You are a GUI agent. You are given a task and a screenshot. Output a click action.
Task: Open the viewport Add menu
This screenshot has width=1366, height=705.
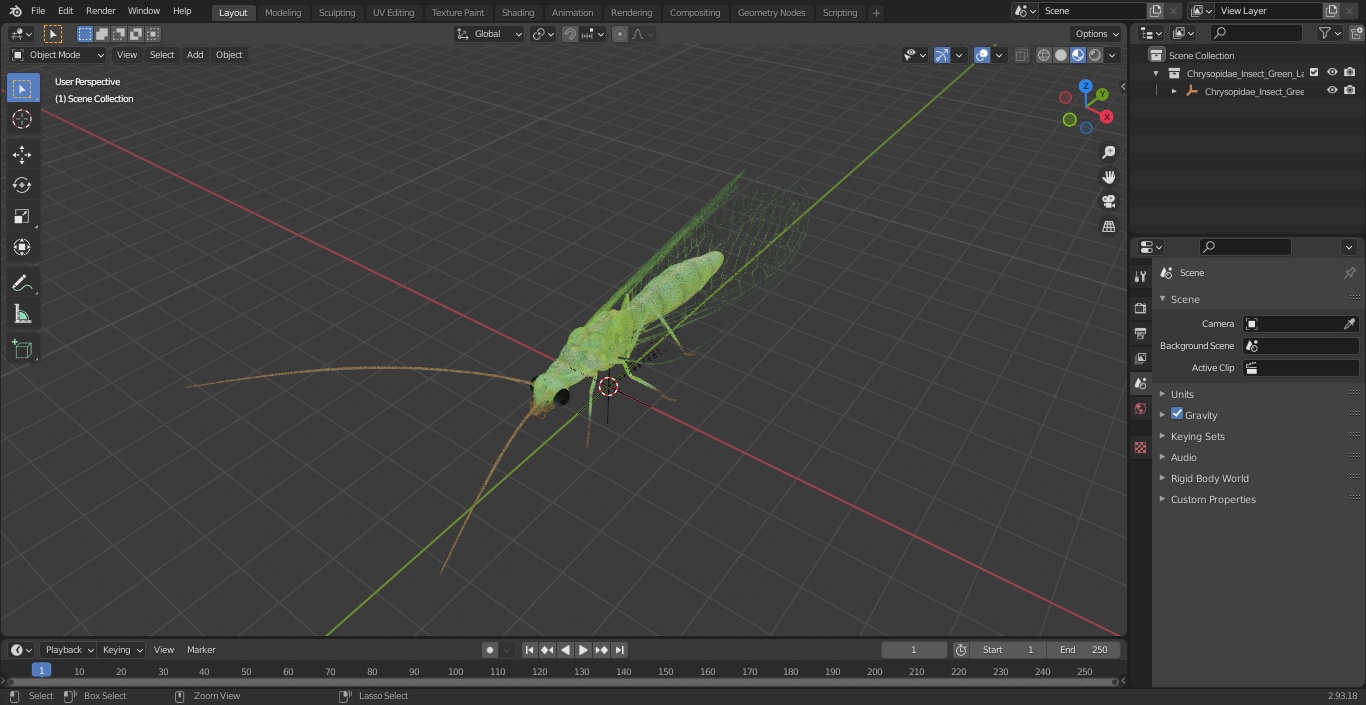195,55
